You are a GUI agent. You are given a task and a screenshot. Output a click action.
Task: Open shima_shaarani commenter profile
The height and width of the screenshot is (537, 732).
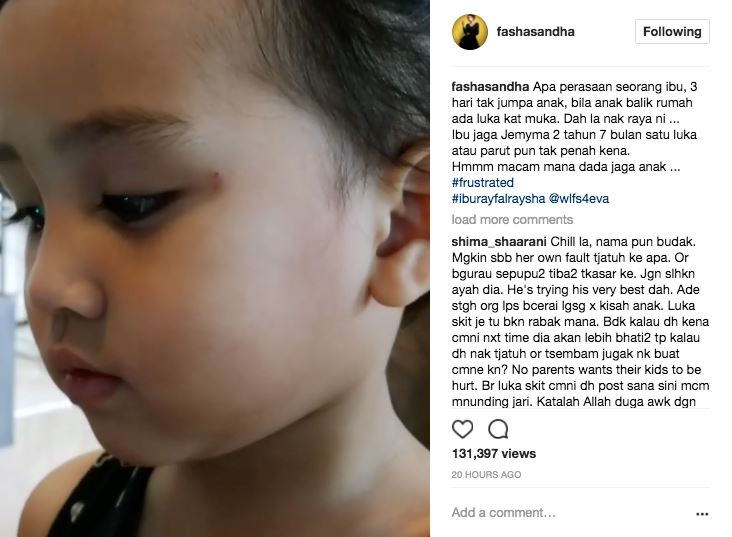pos(499,242)
